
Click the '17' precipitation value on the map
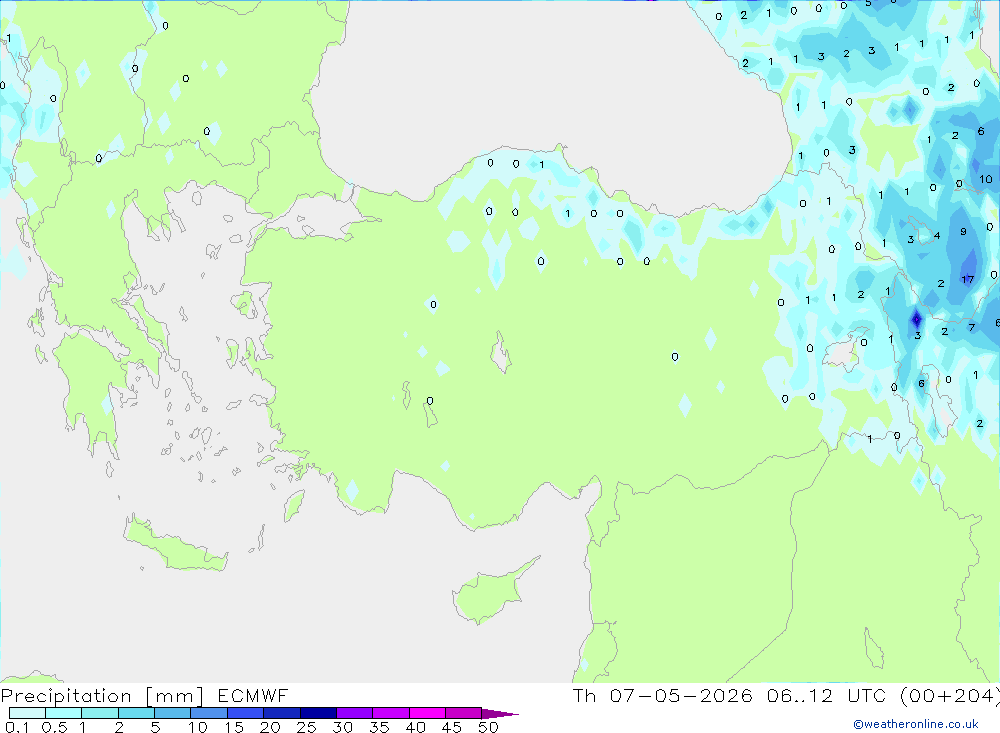tap(967, 279)
